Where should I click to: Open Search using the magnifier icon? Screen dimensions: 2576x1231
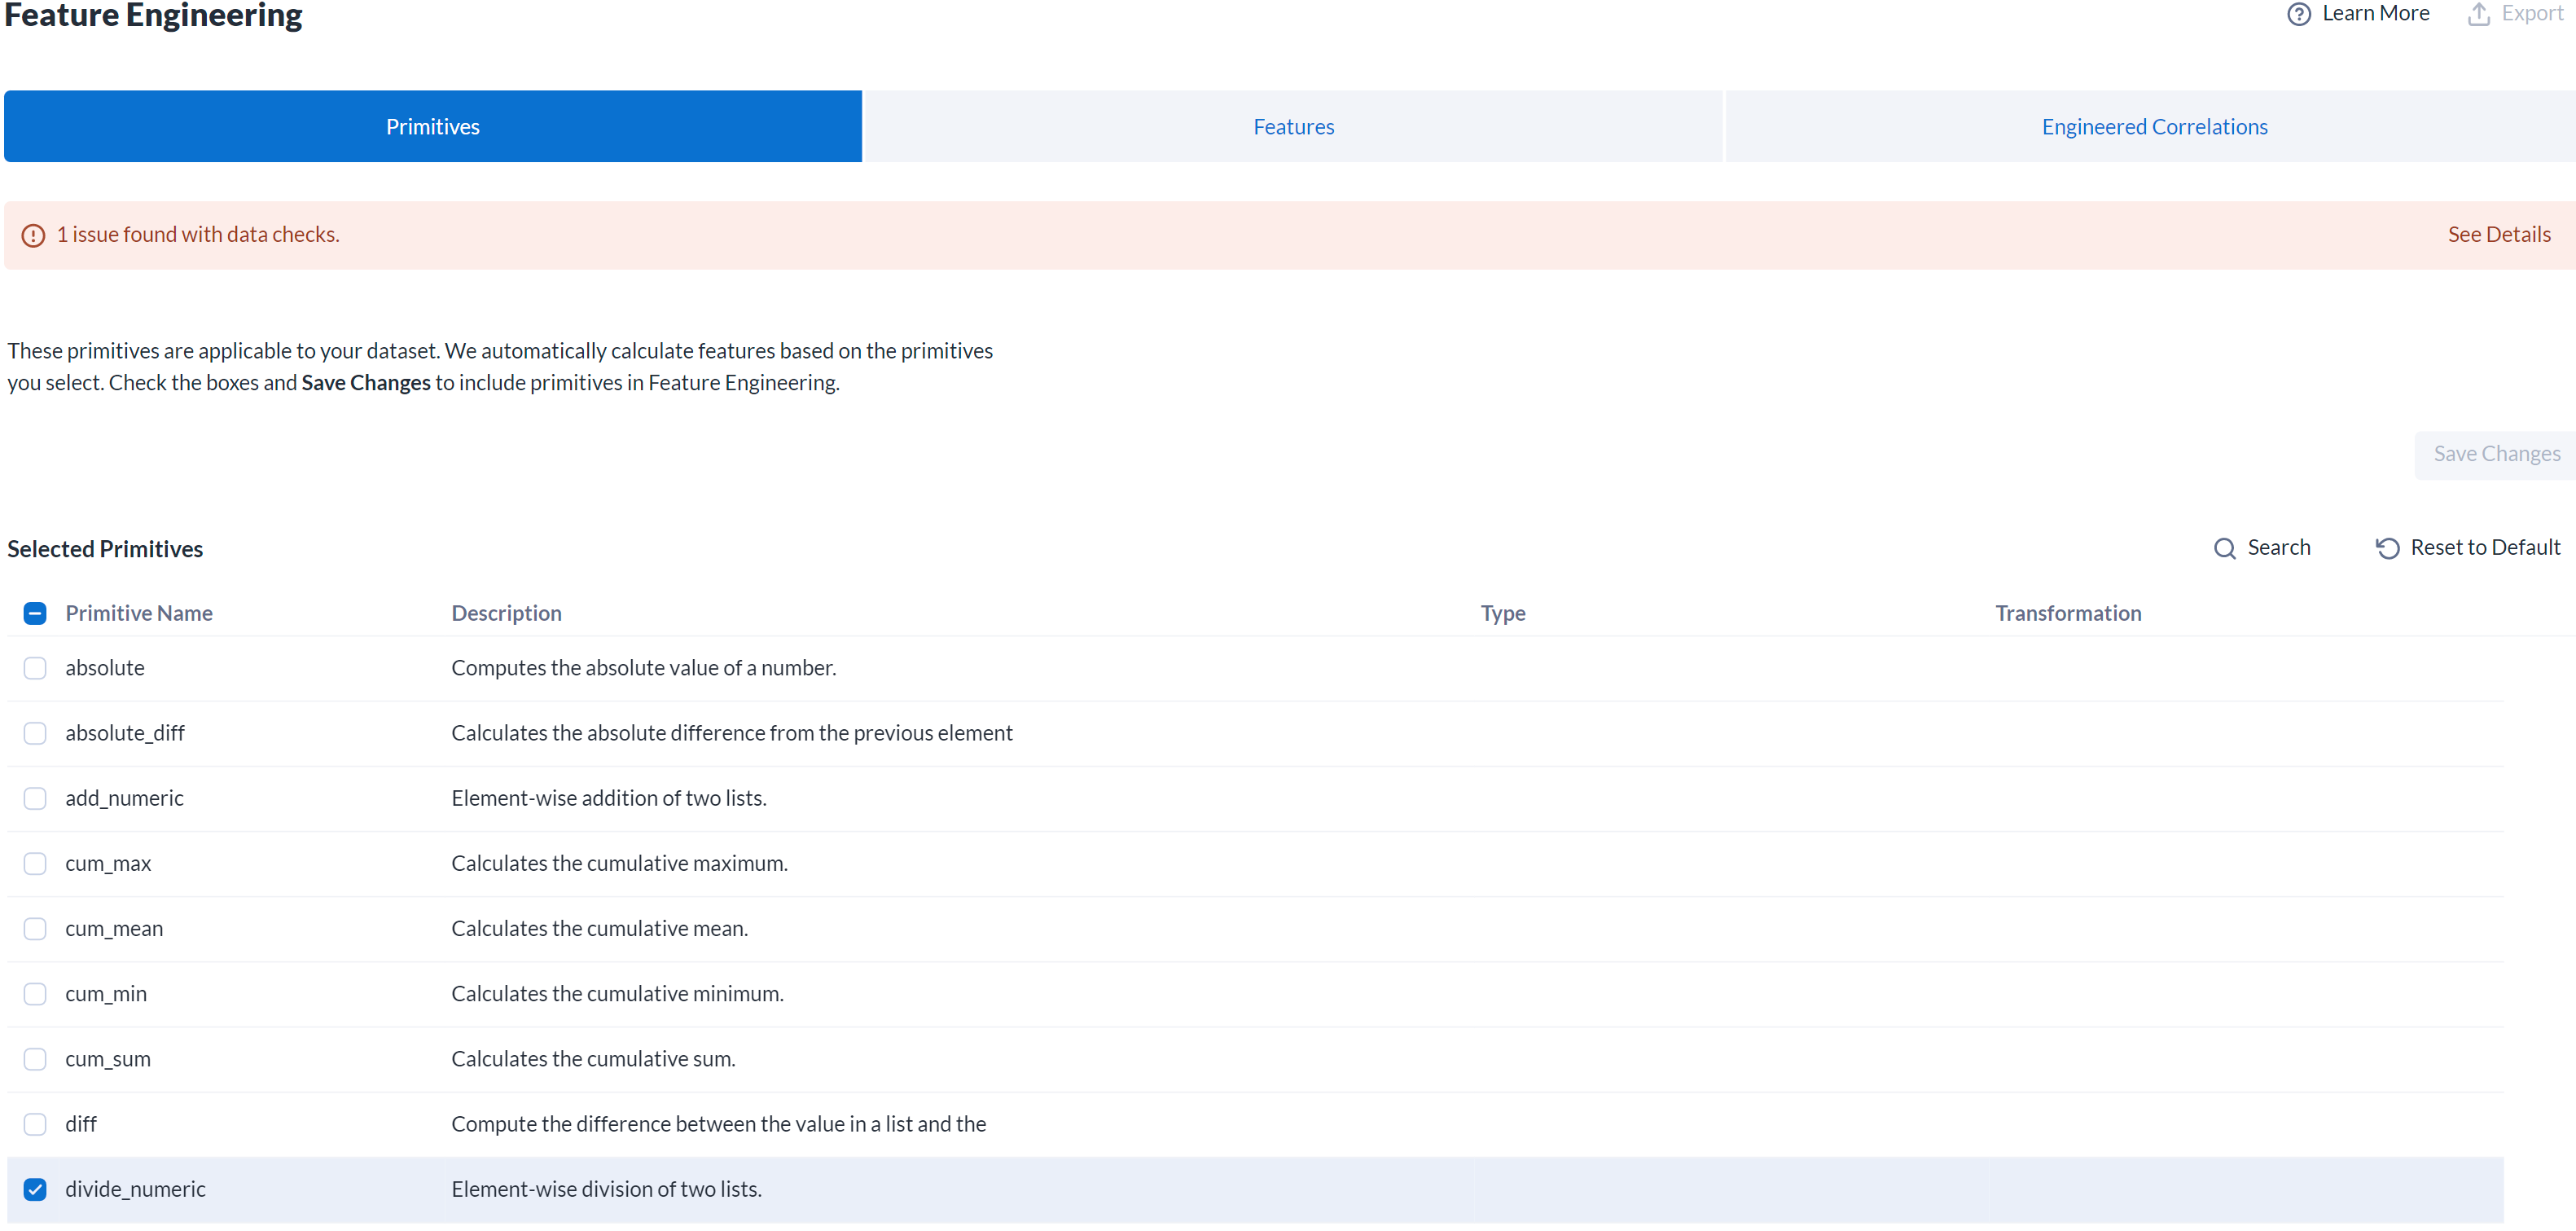point(2224,548)
